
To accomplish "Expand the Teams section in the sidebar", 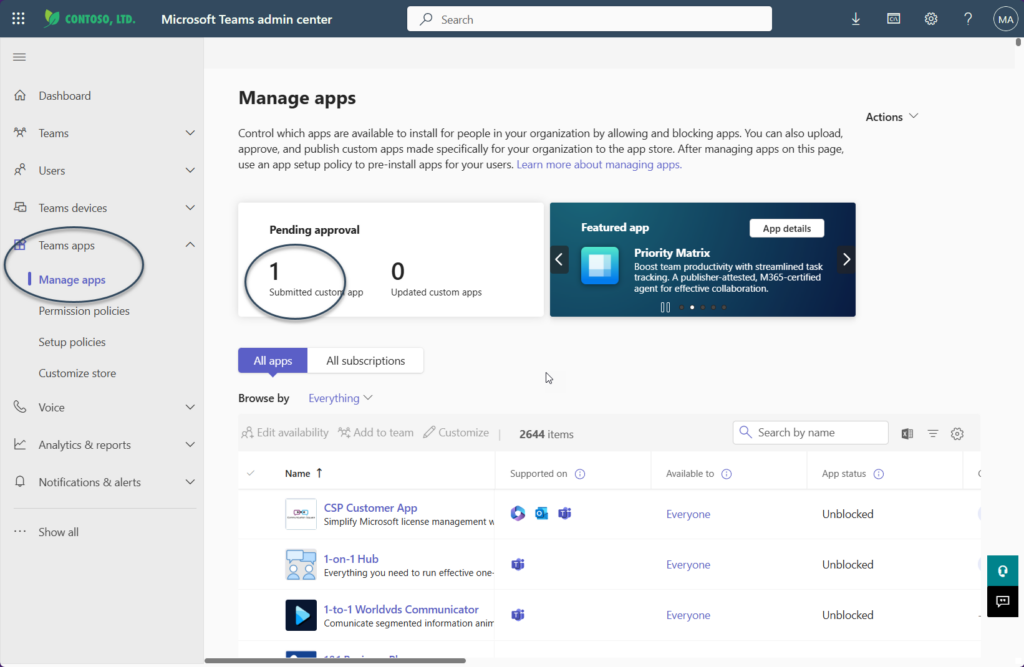I will pyautogui.click(x=190, y=133).
